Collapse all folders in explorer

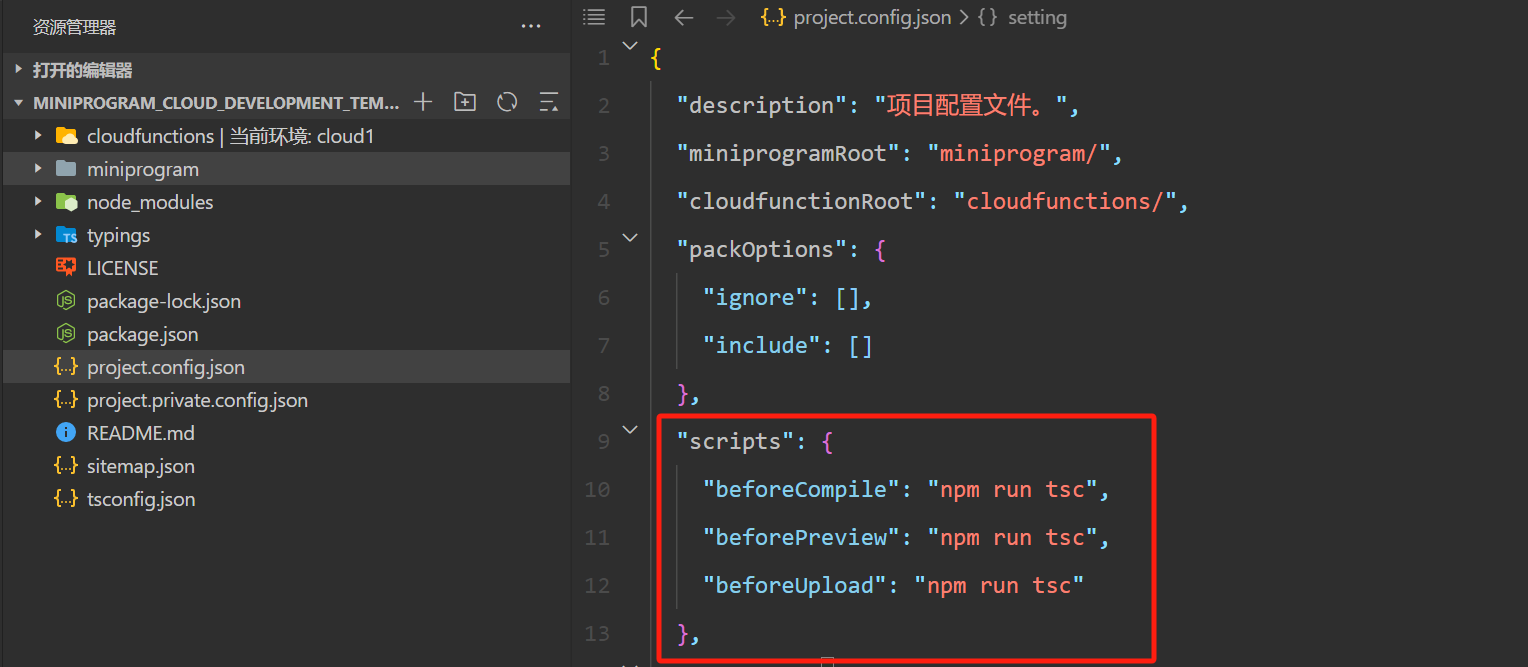(x=548, y=102)
